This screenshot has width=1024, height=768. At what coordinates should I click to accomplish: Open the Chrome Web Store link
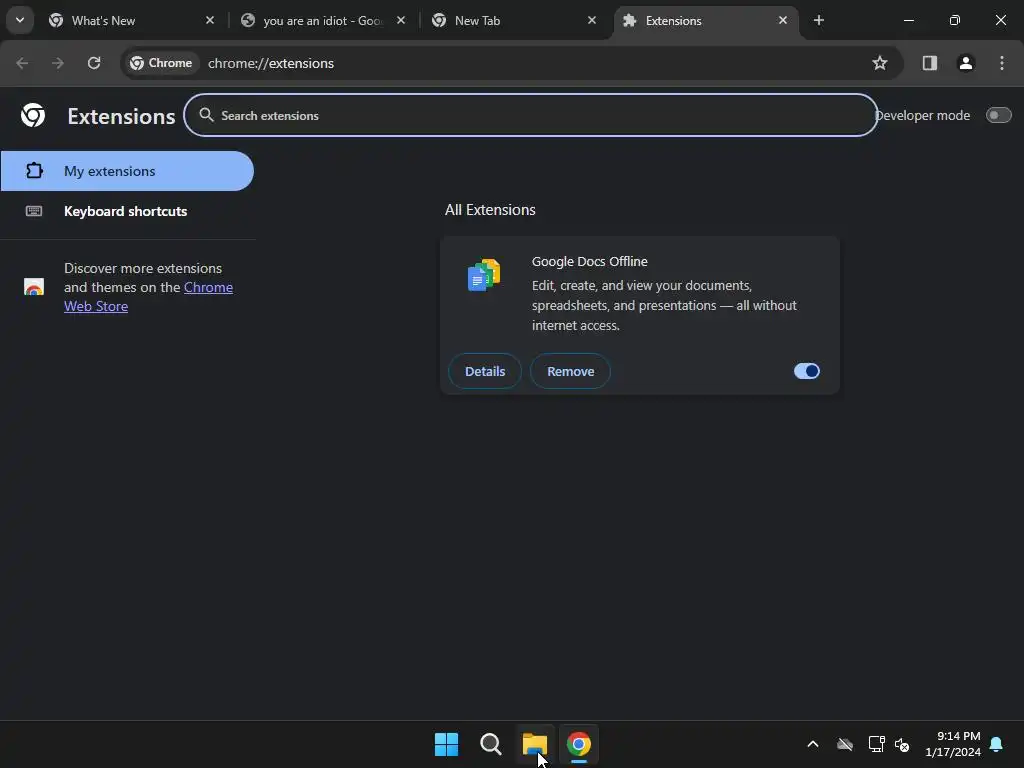point(148,296)
